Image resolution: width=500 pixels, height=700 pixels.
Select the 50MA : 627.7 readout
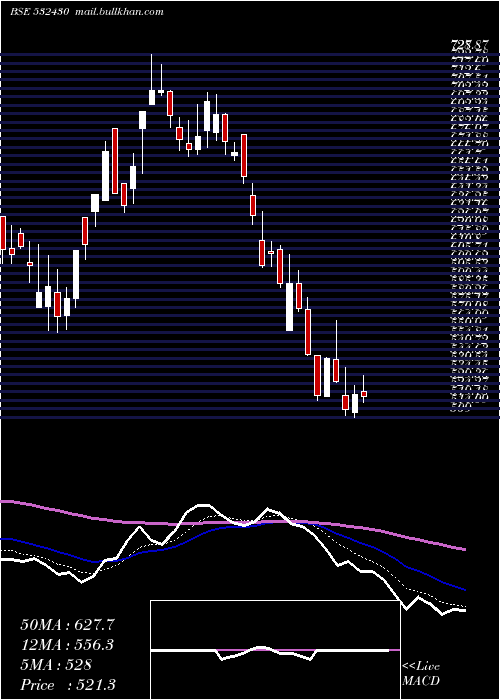click(x=65, y=624)
